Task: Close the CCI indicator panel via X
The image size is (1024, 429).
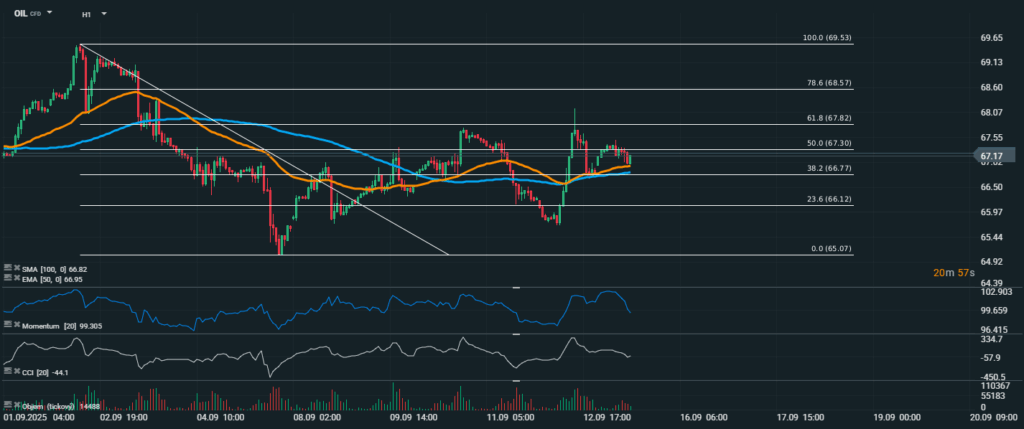Action: [x=17, y=371]
